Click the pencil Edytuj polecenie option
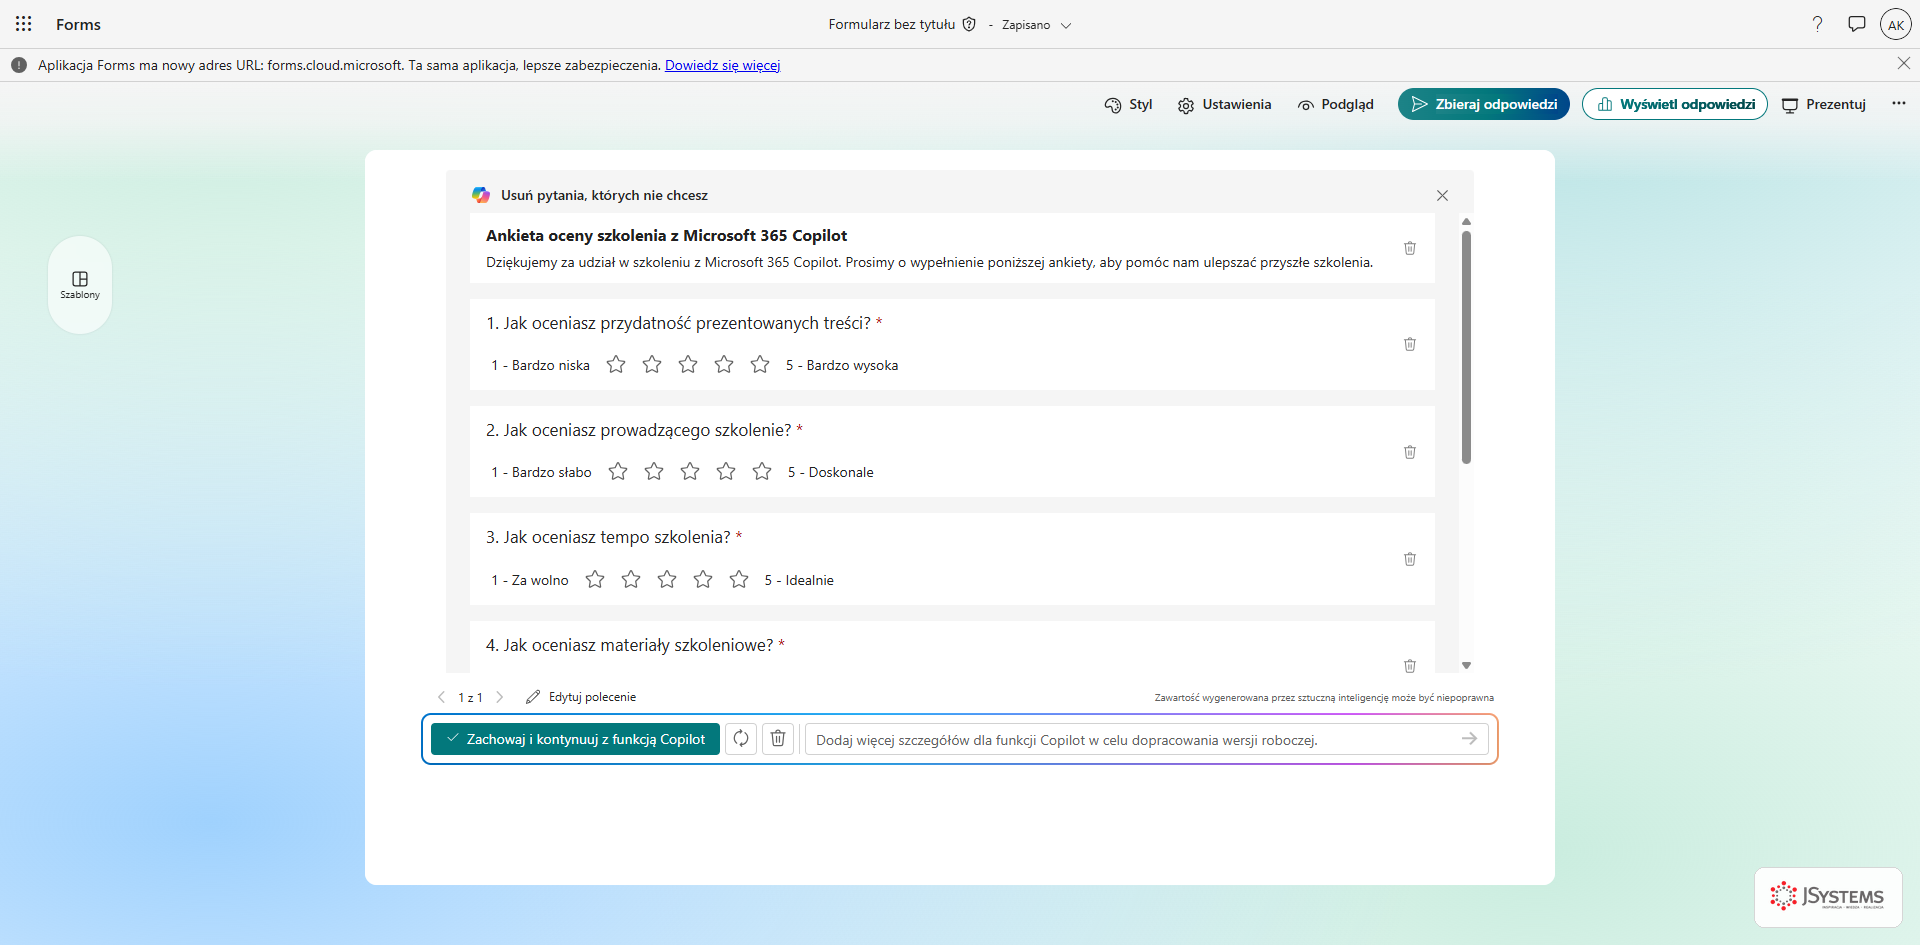Screen dimensions: 1920x945 tap(581, 697)
